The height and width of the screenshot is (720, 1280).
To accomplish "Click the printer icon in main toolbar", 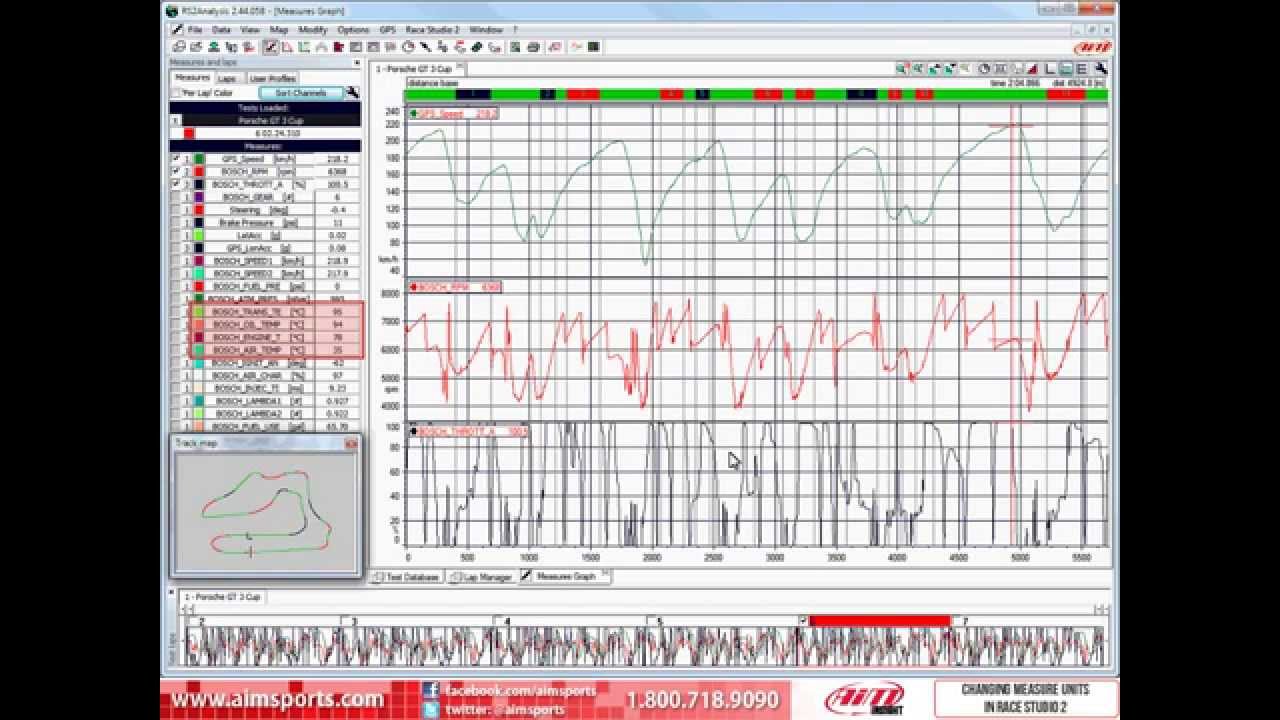I will (534, 46).
